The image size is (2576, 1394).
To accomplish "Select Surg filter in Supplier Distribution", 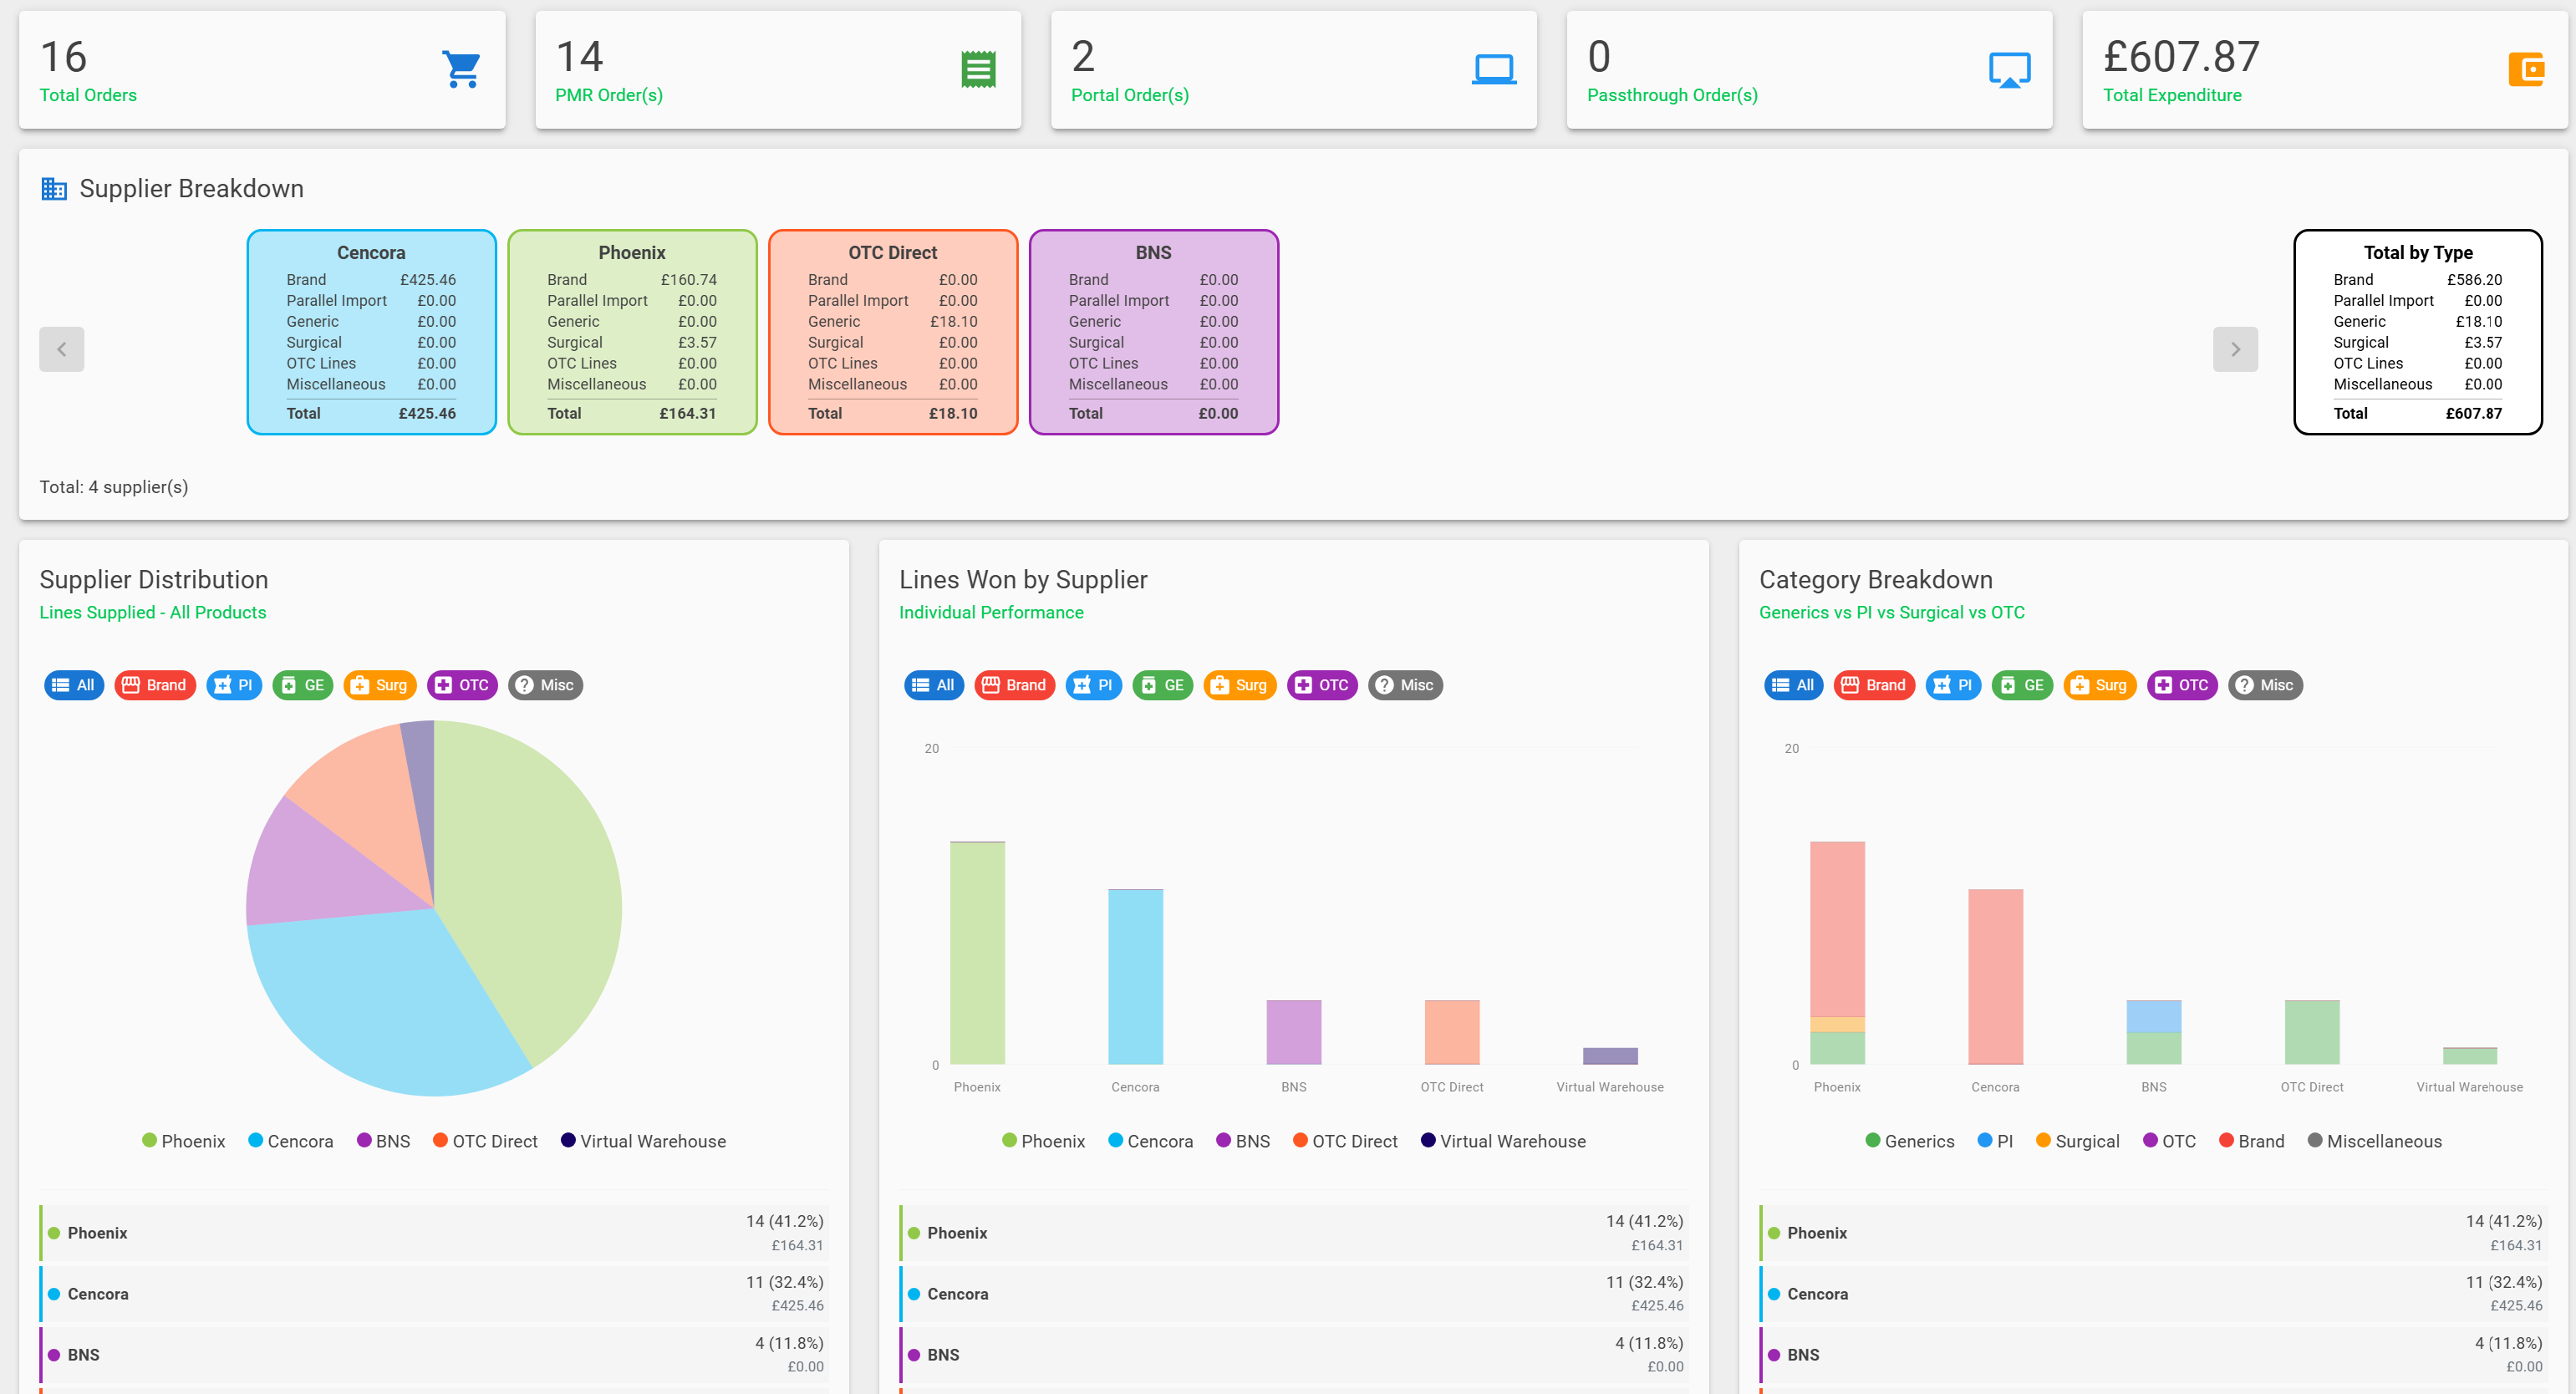I will point(380,685).
